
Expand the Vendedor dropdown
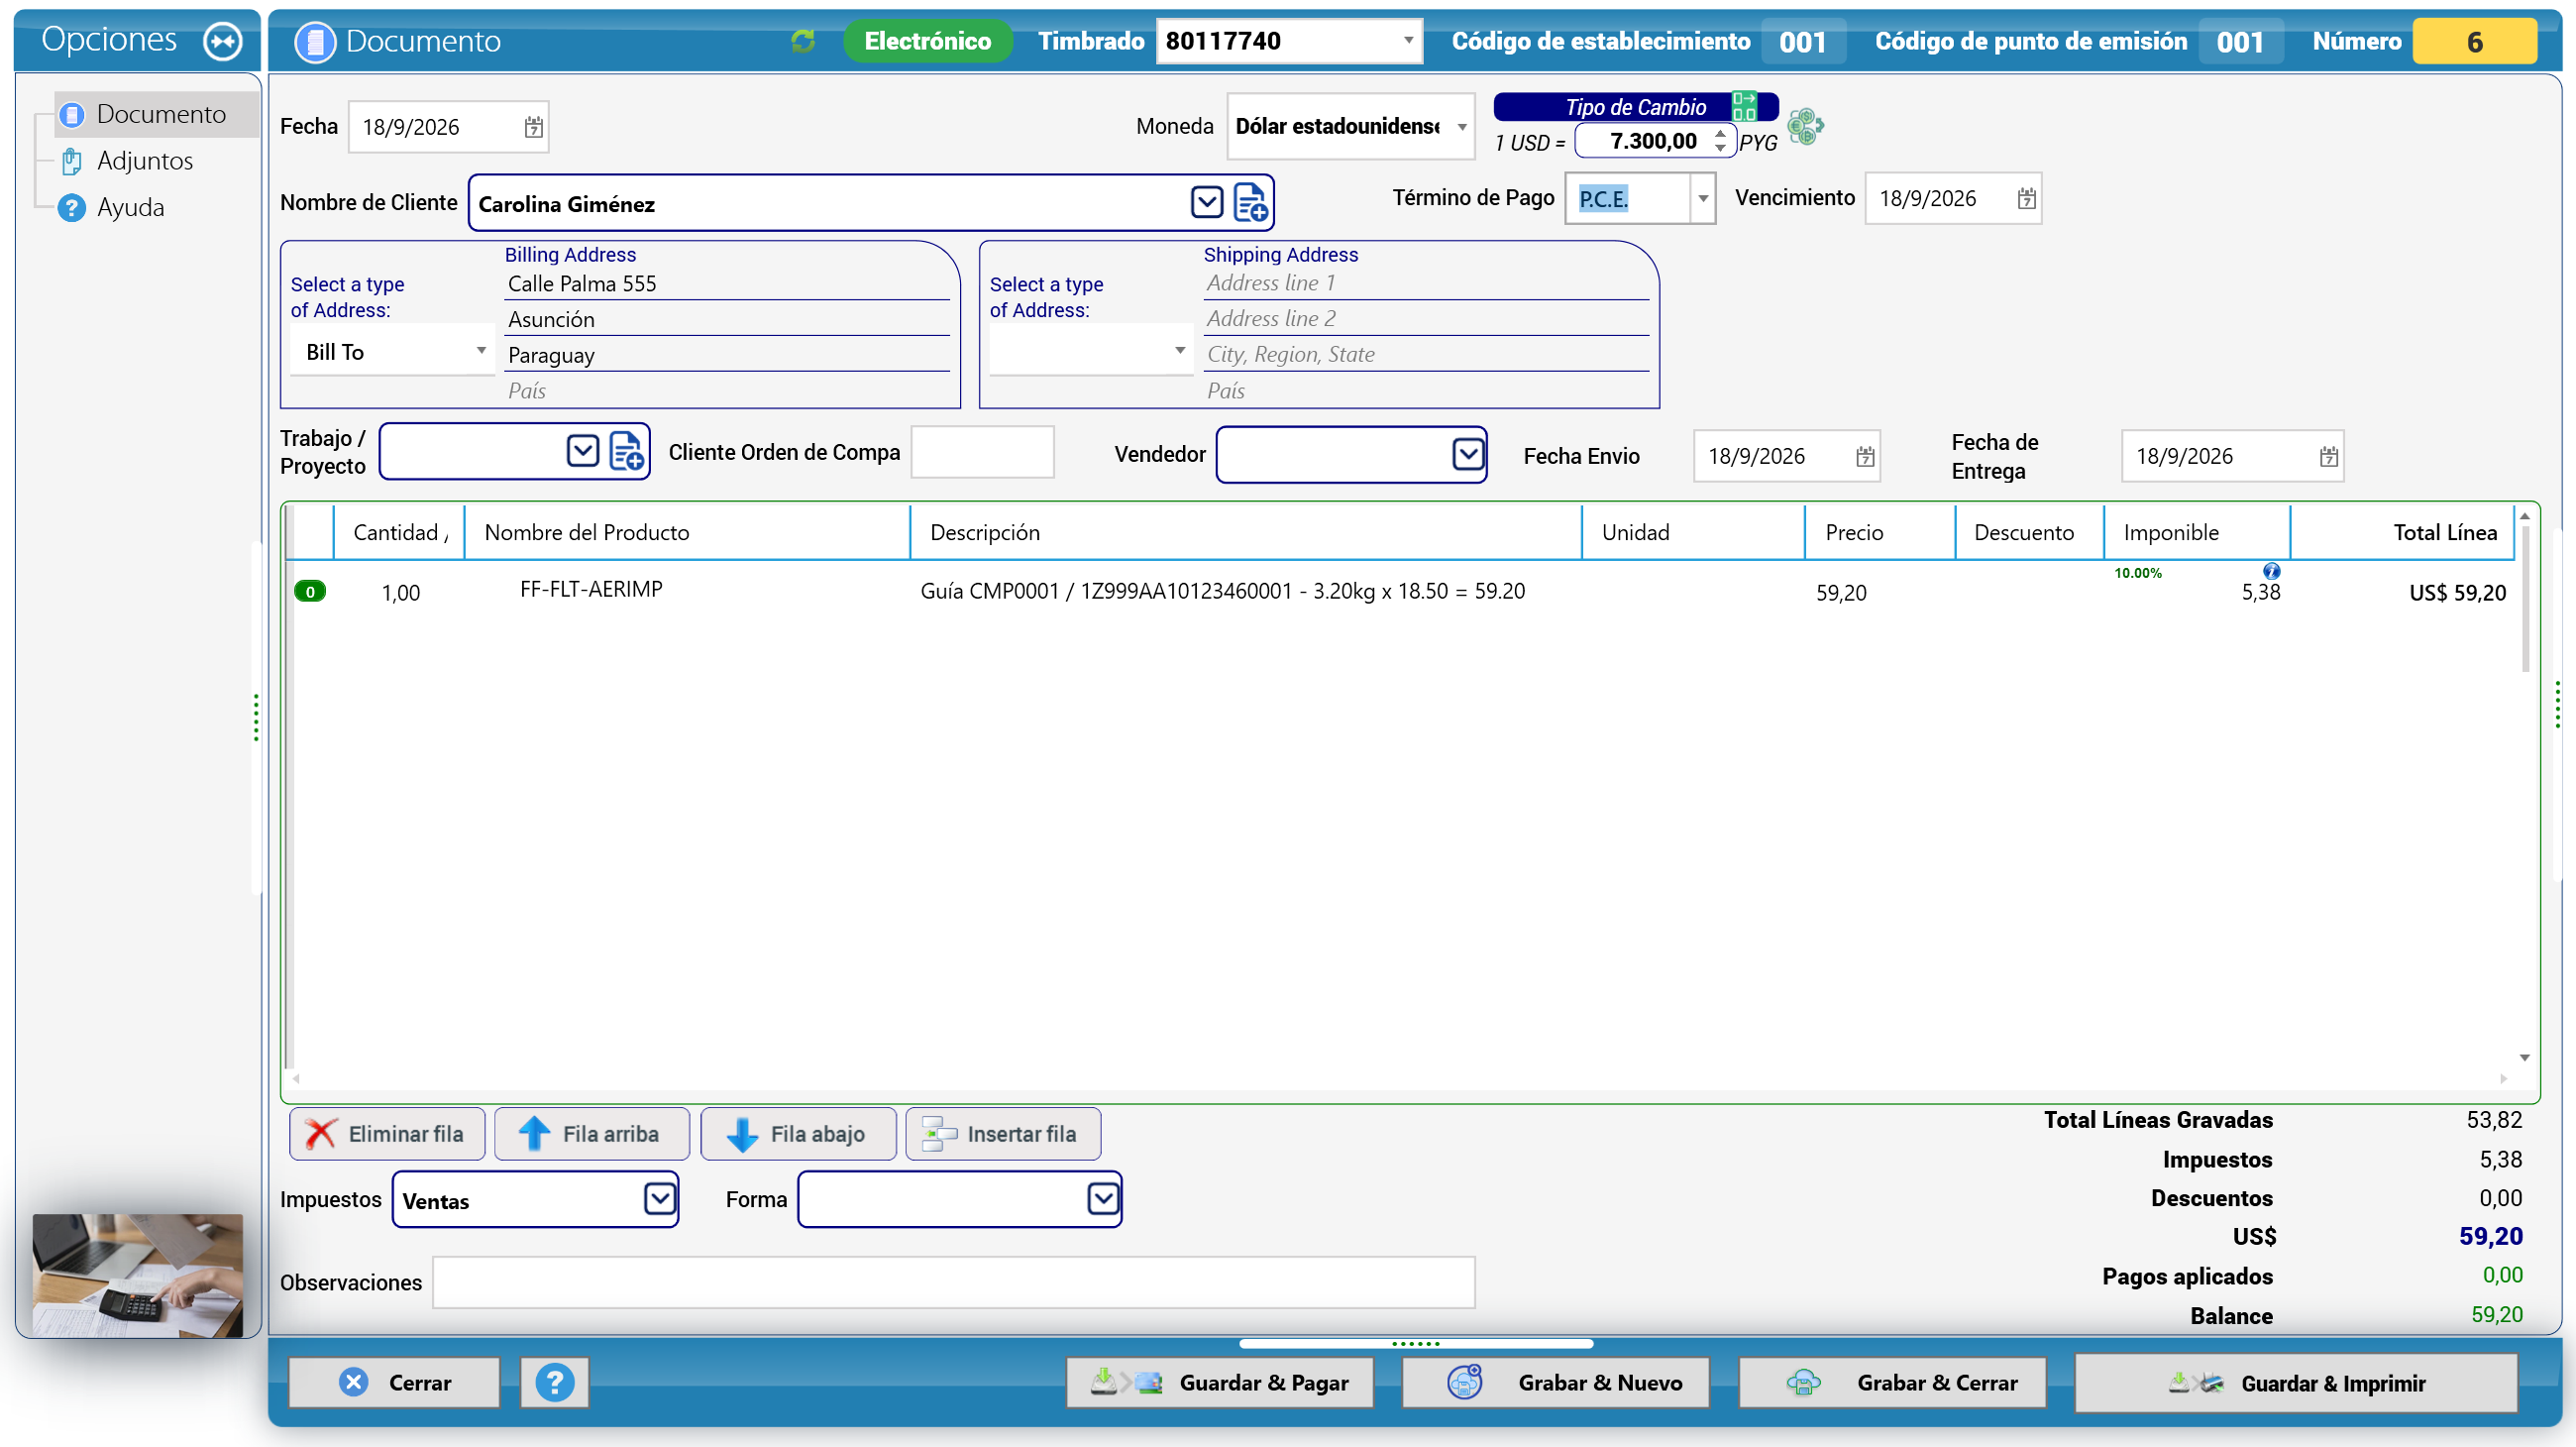[1467, 454]
